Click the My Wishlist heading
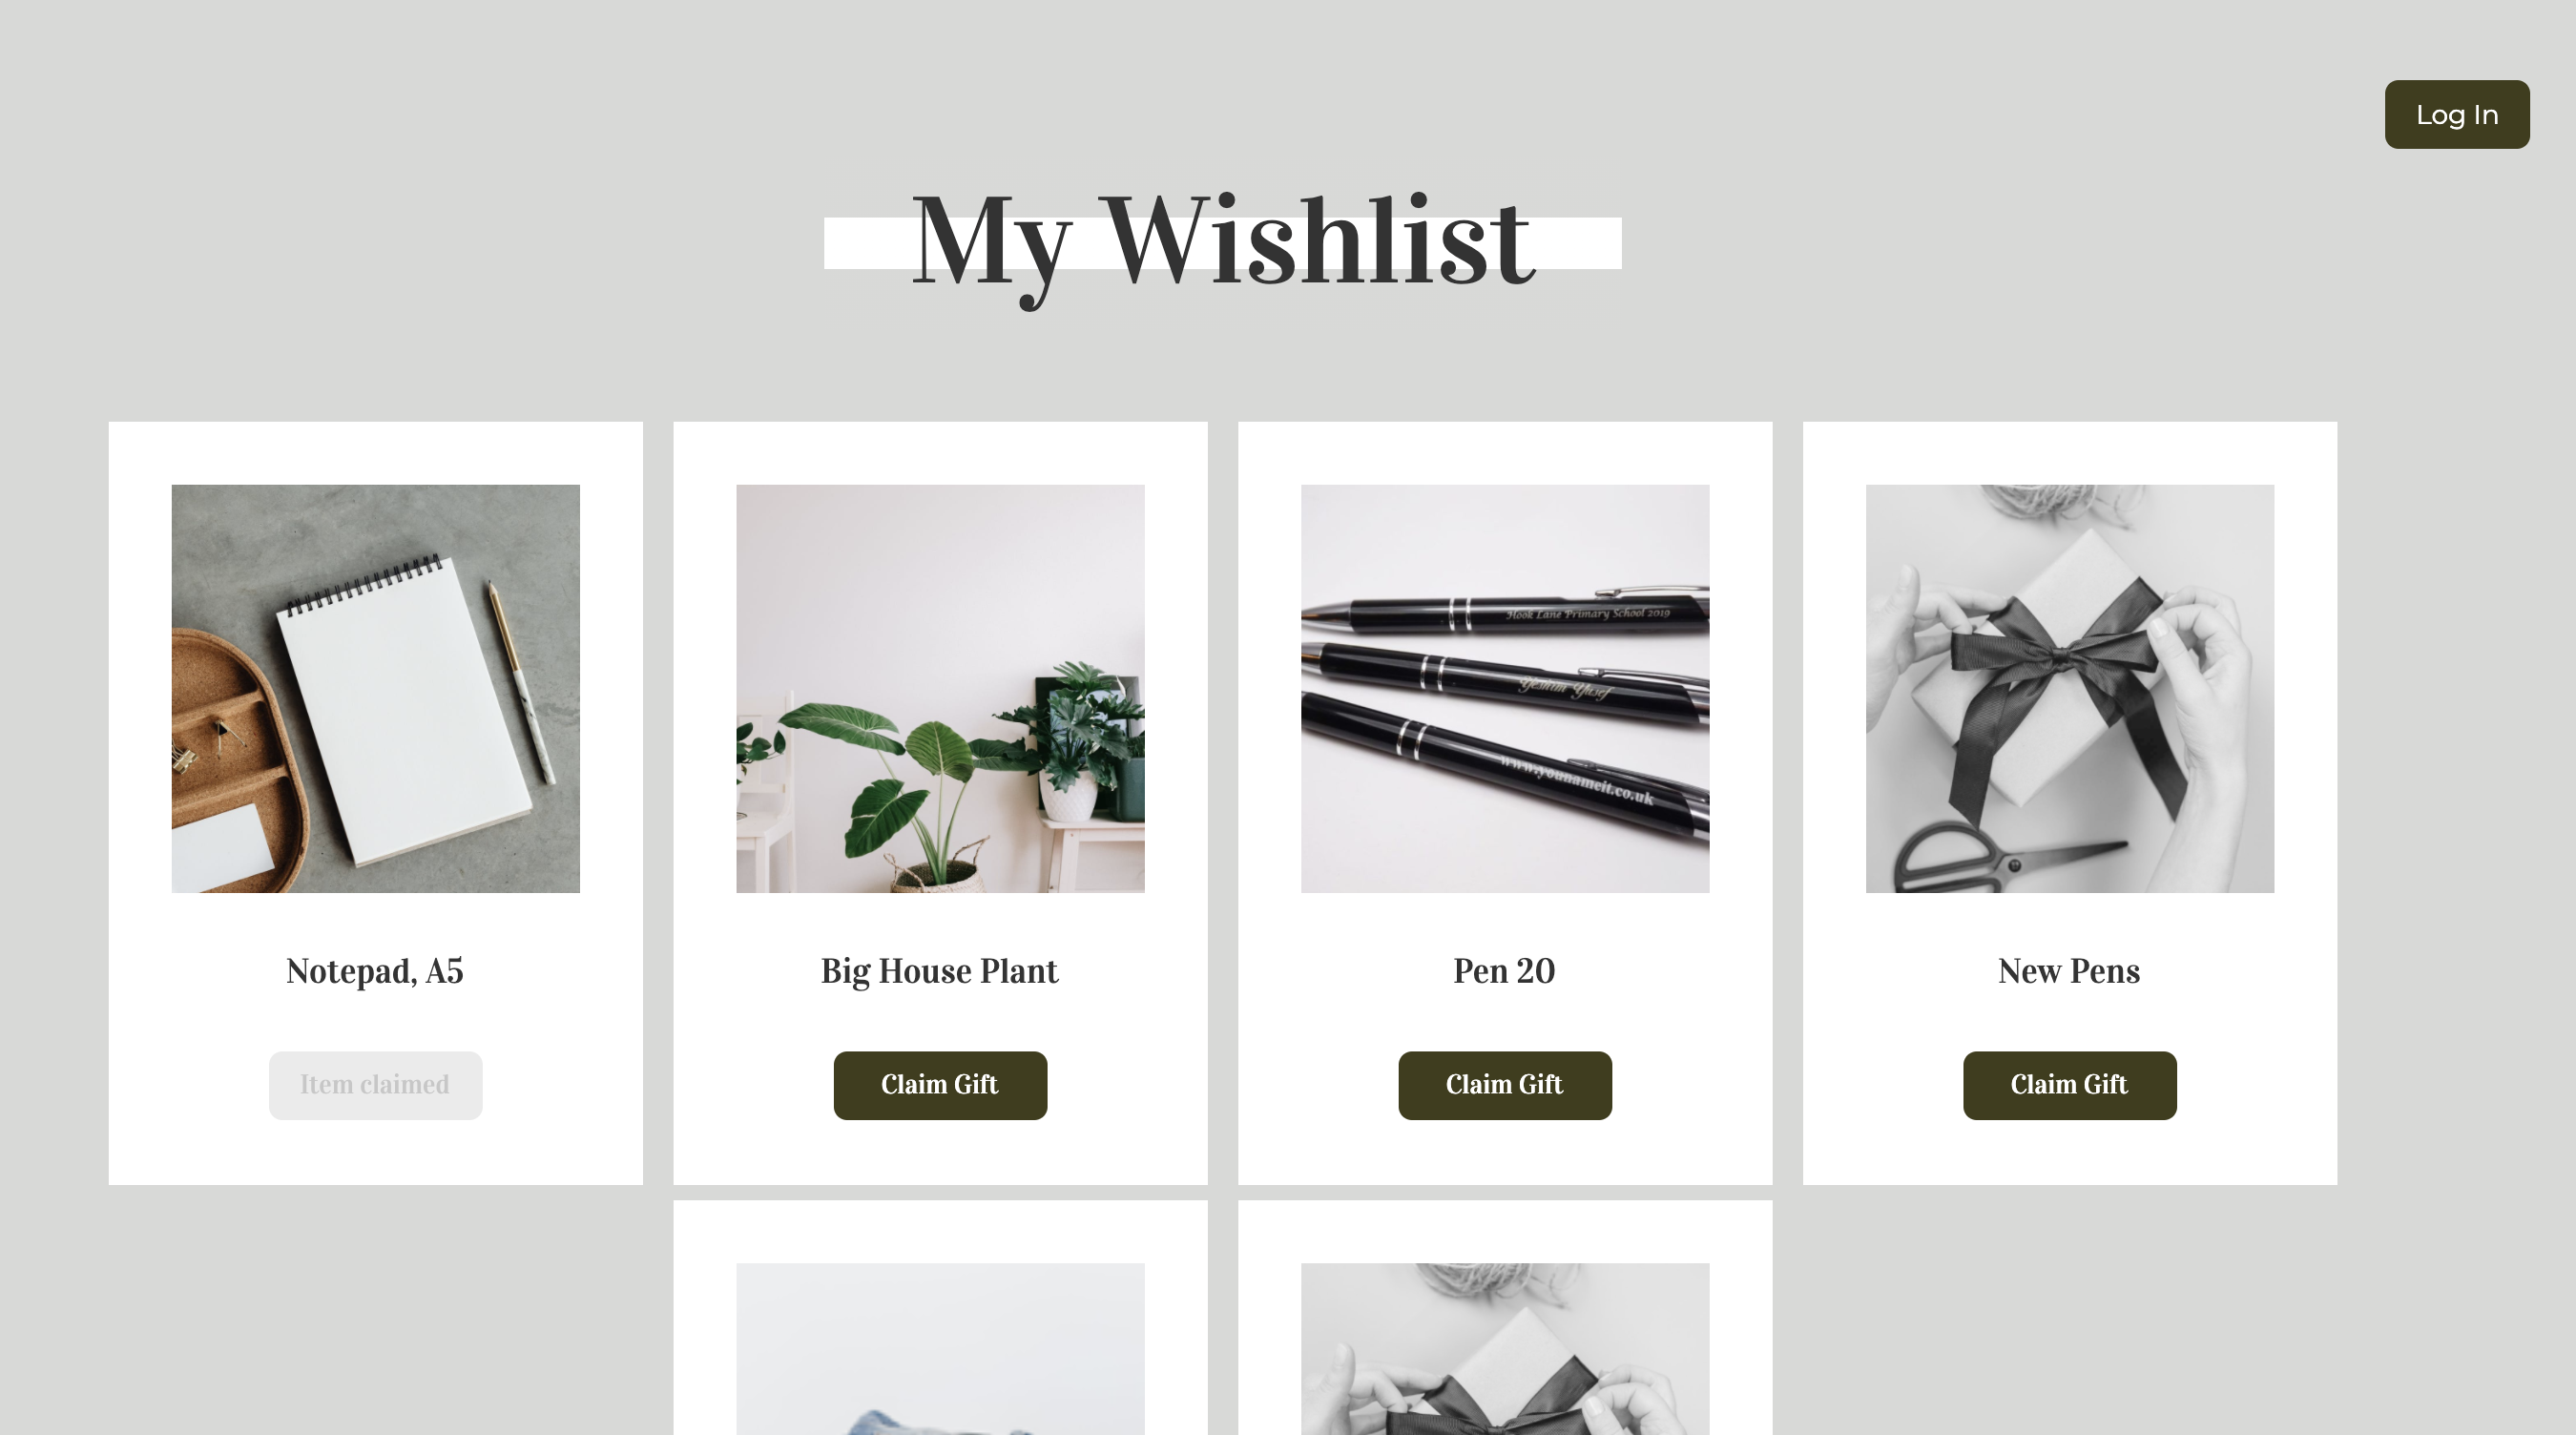 1222,243
